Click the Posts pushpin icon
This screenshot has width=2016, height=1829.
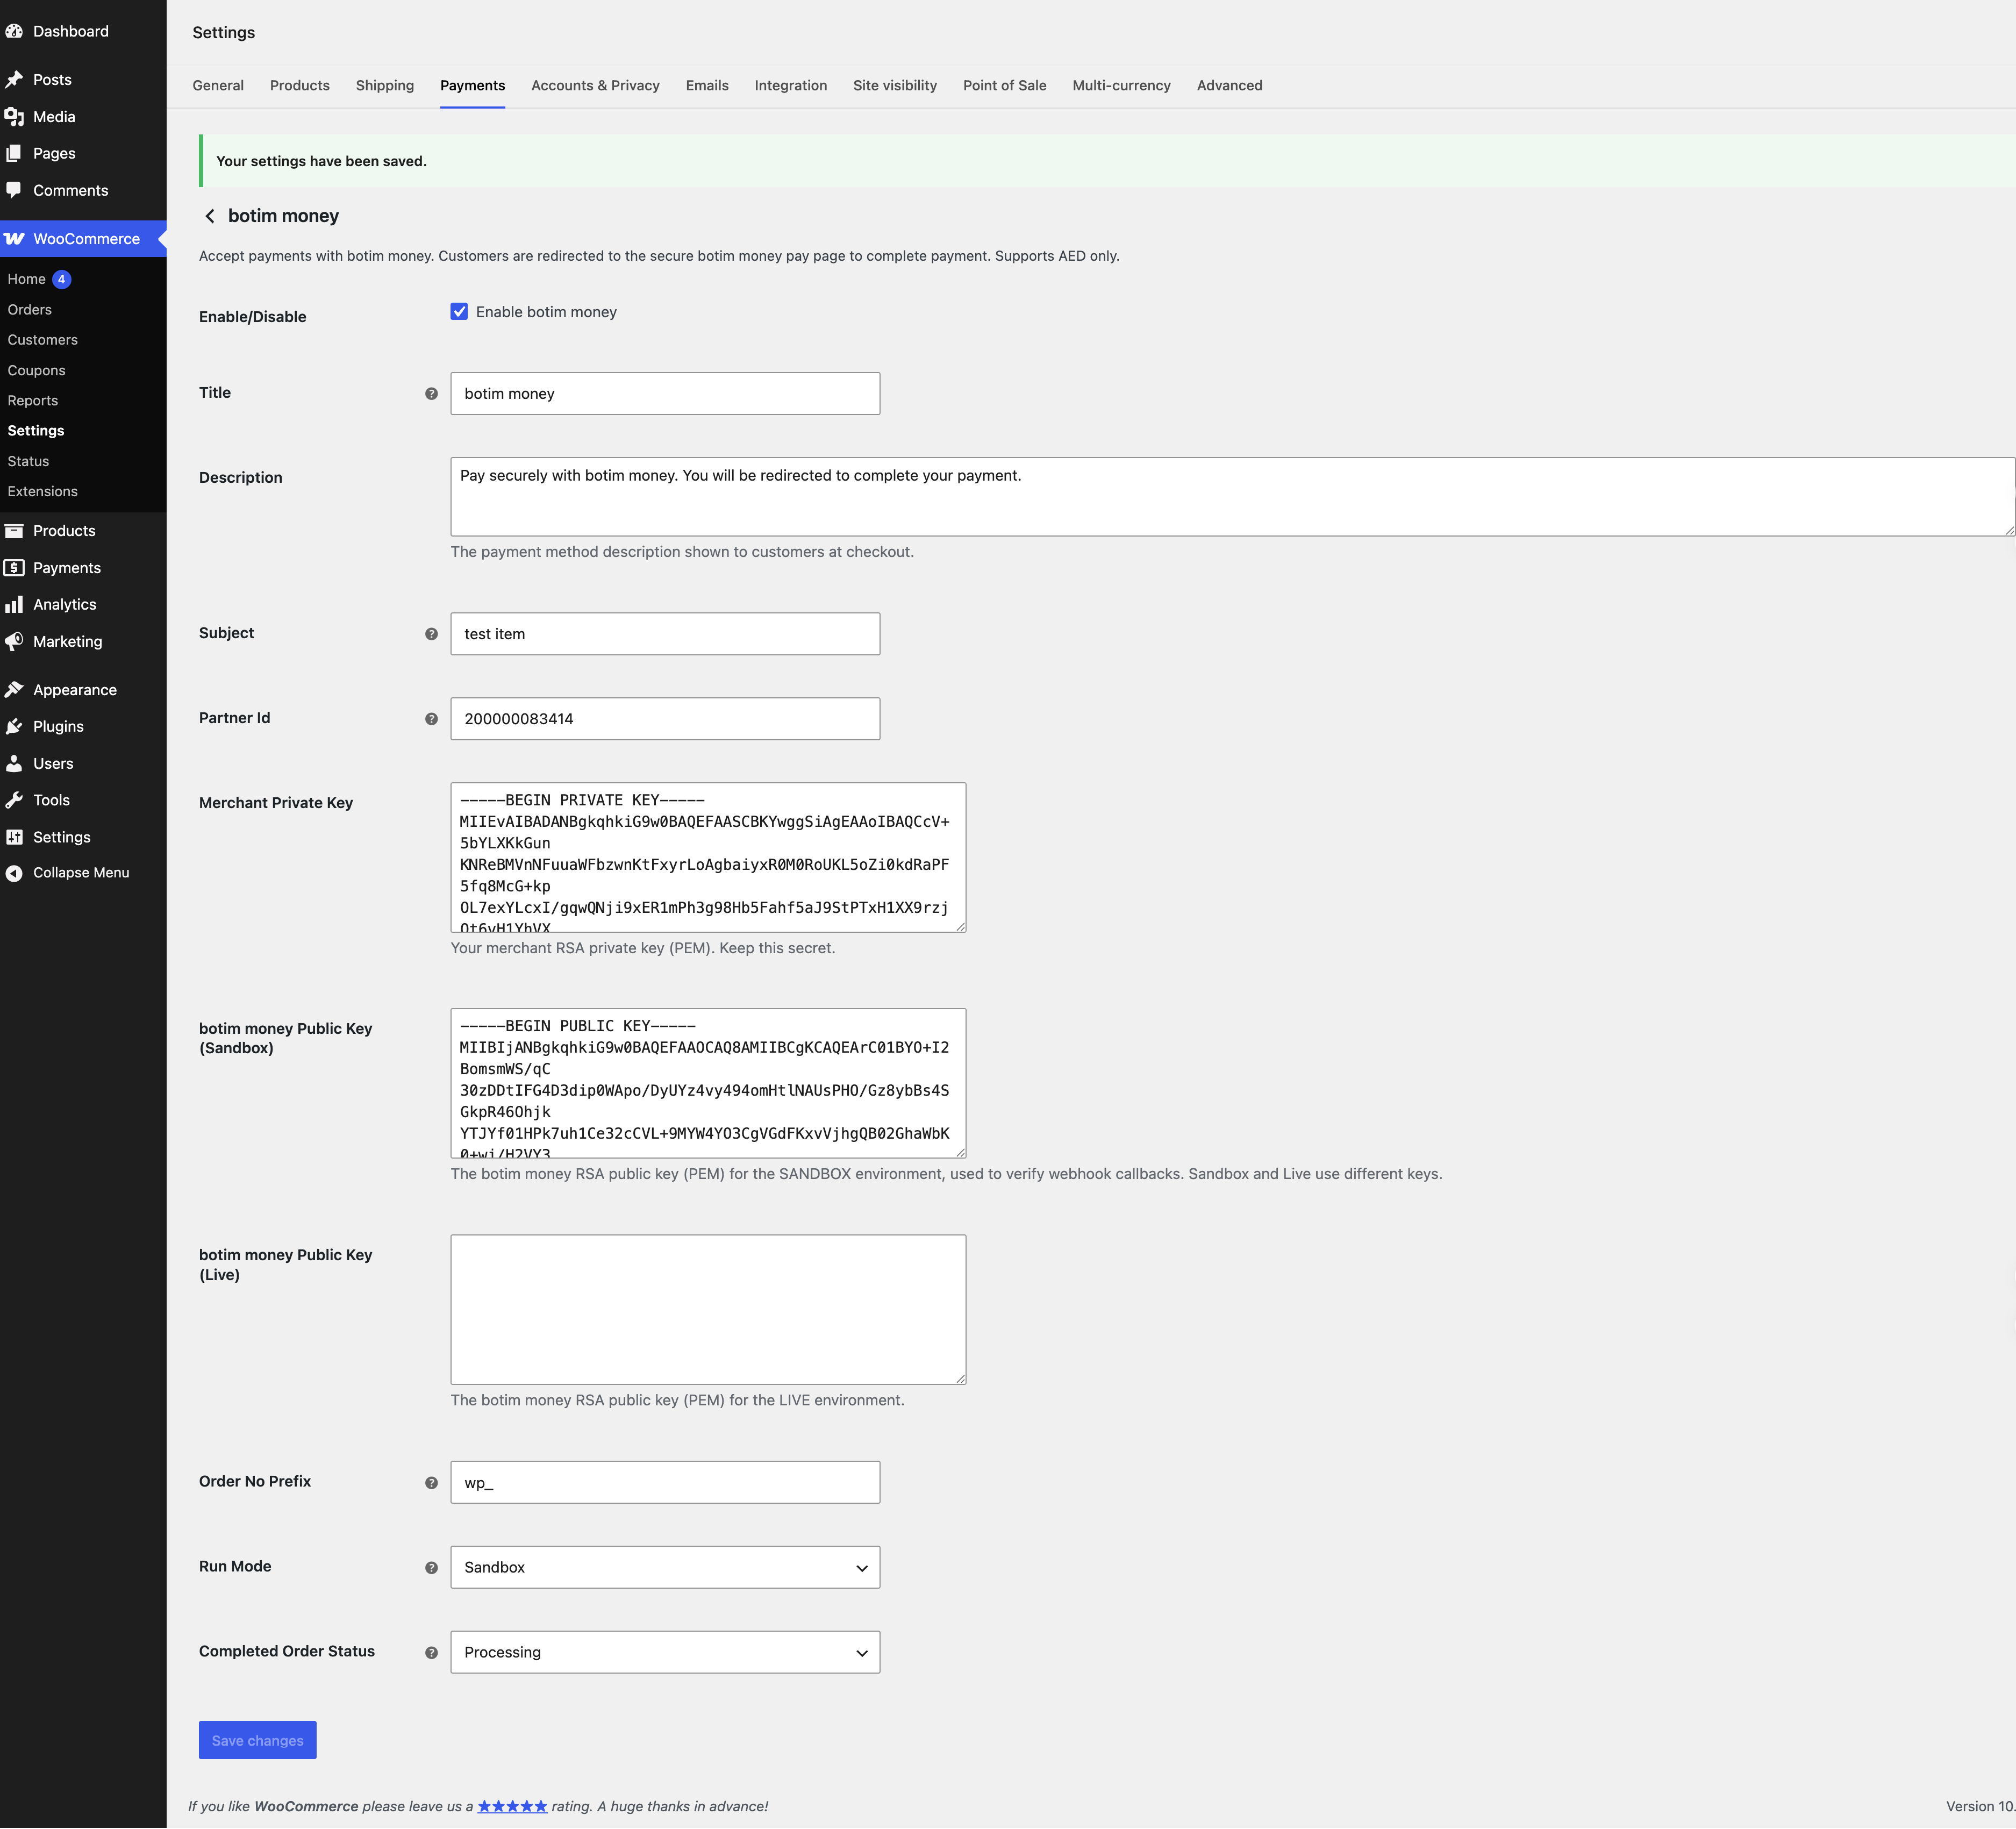point(14,80)
